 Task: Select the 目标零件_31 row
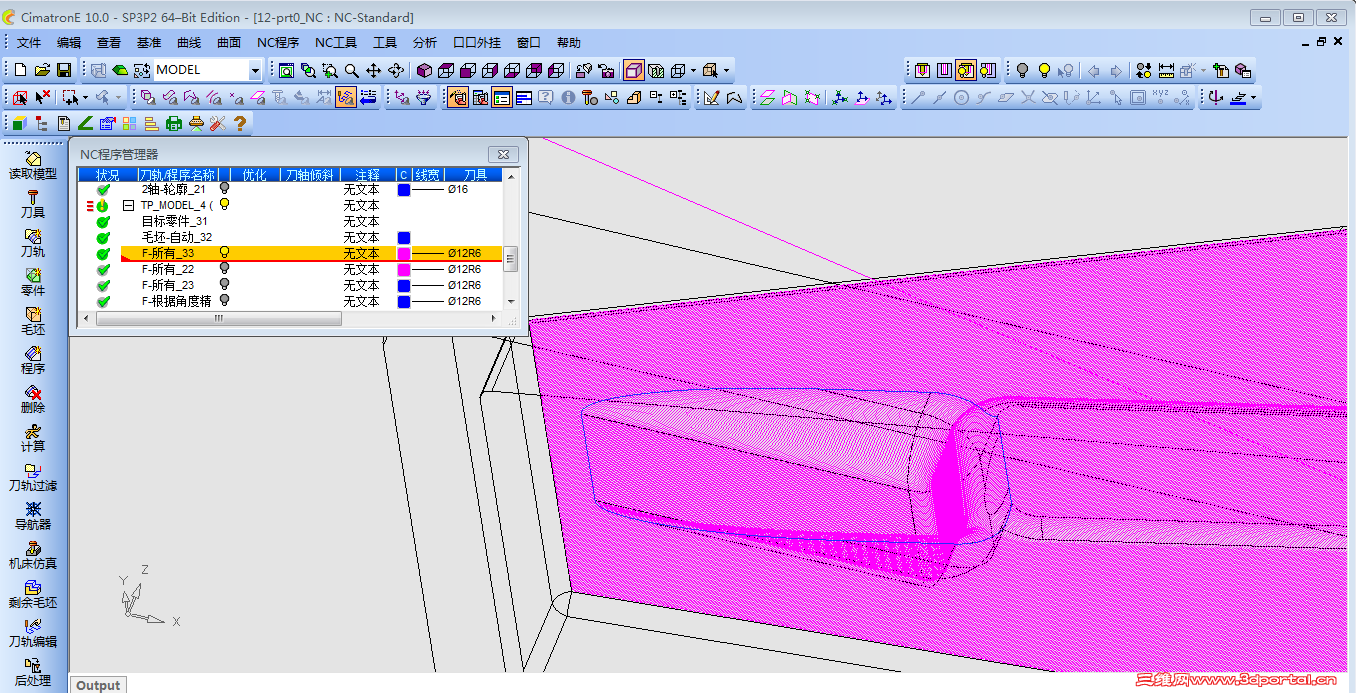coord(290,221)
